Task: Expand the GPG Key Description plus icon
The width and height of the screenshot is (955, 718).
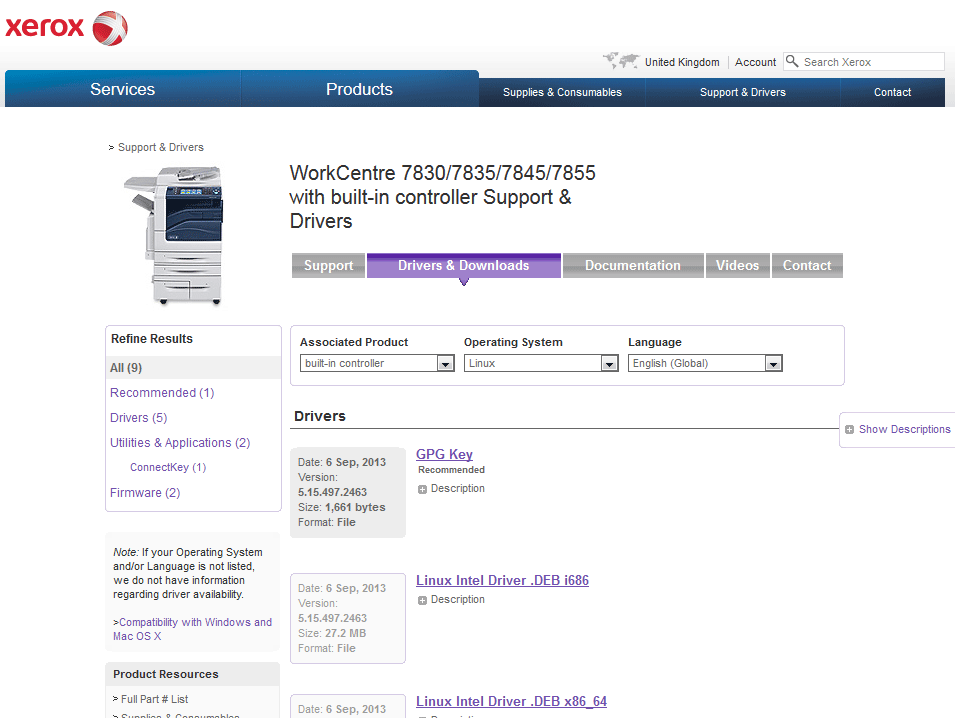Action: click(422, 489)
